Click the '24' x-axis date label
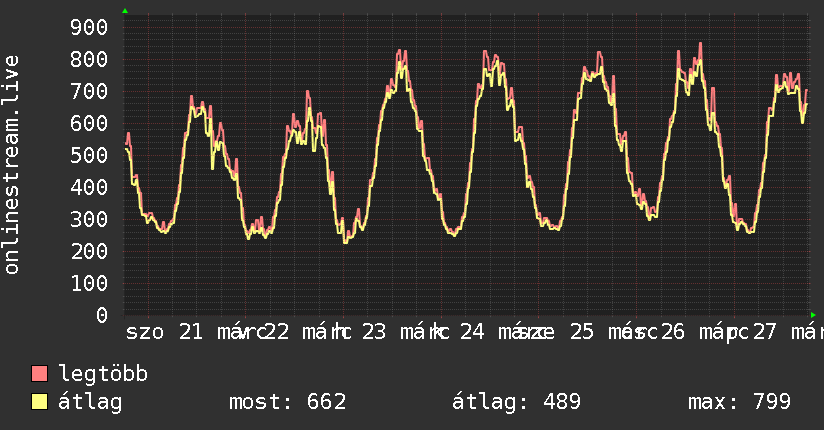Image resolution: width=824 pixels, height=430 pixels. click(472, 332)
